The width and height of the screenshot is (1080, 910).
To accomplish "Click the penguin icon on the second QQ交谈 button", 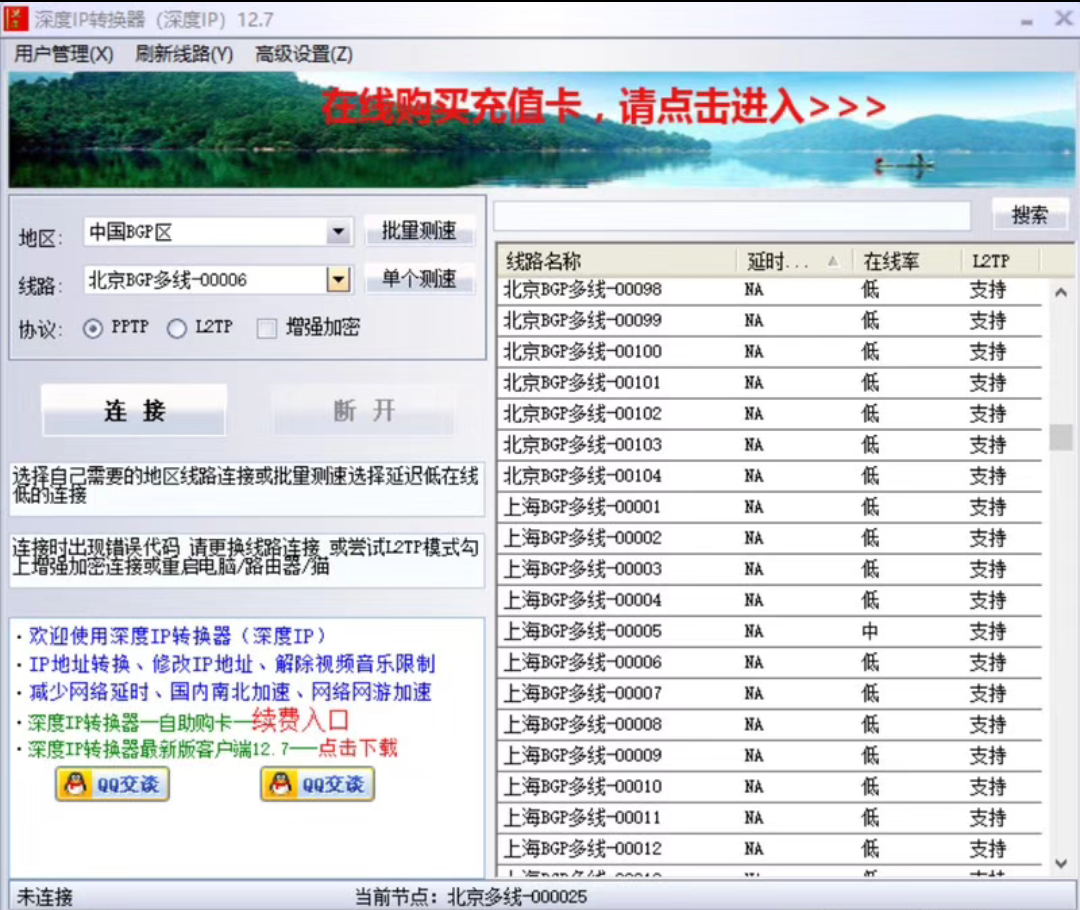I will coord(281,784).
